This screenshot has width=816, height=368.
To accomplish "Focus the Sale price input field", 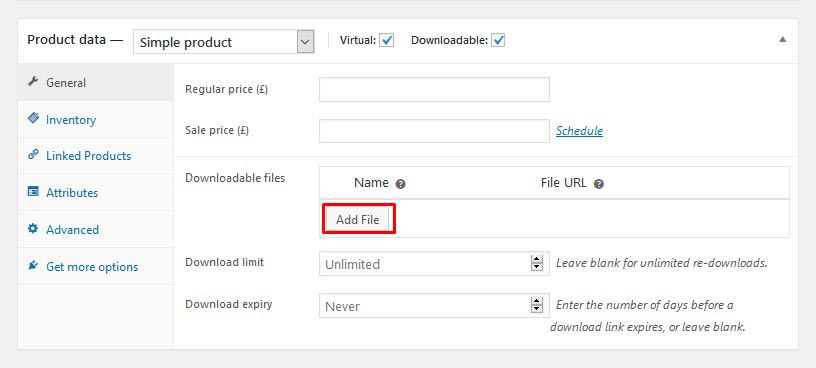I will pyautogui.click(x=434, y=131).
